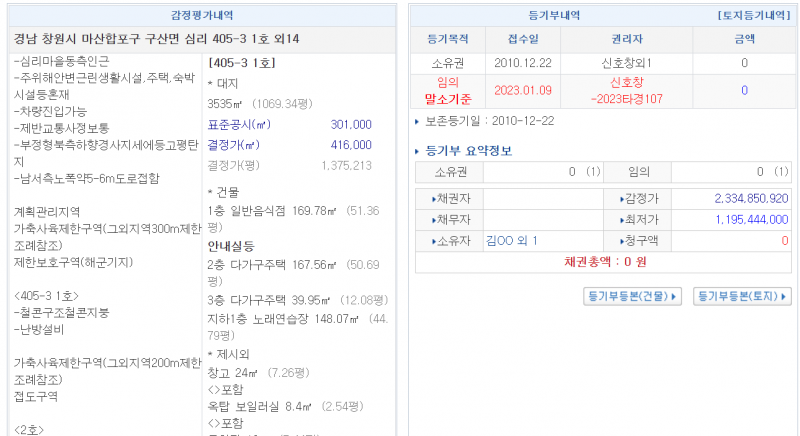The image size is (800, 436).
Task: Click the 접수일 column header
Action: click(x=521, y=40)
